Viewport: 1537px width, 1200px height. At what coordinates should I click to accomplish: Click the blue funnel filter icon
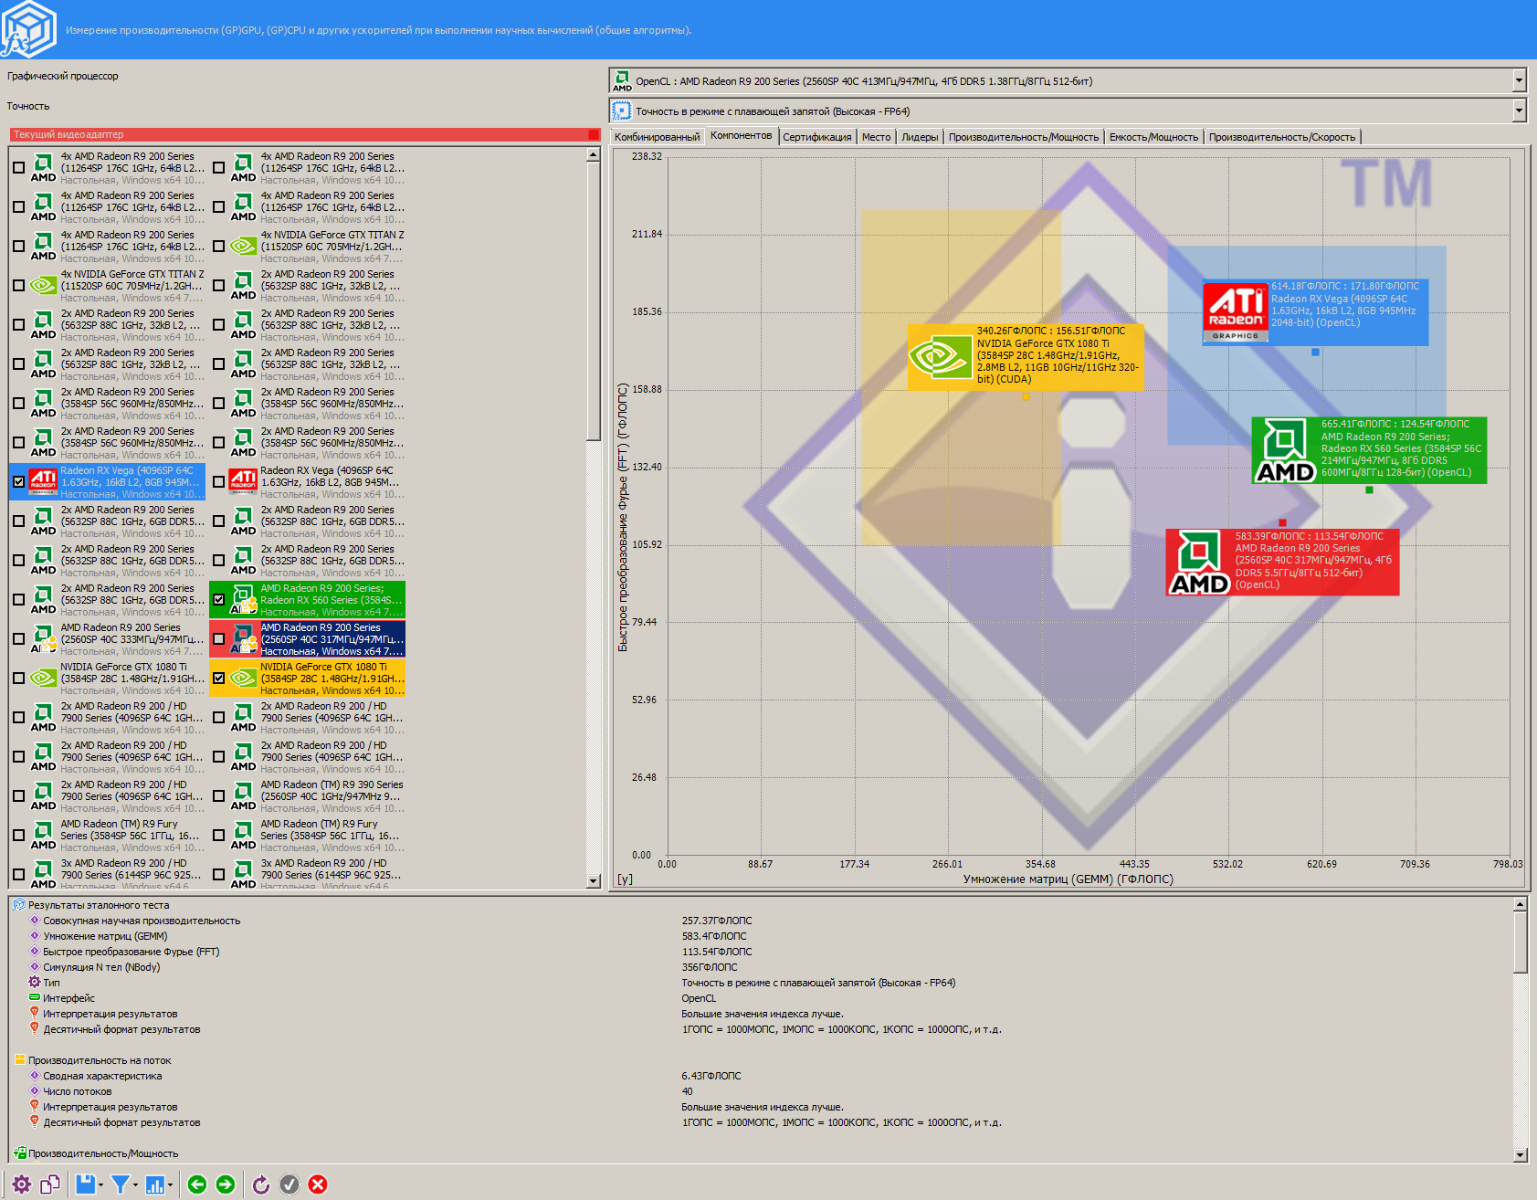point(120,1185)
